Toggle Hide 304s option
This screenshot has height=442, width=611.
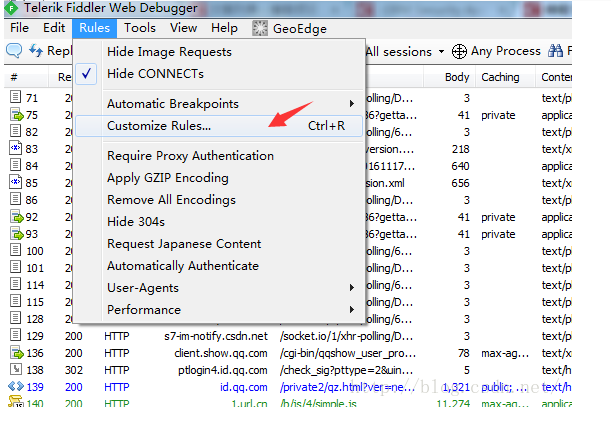219,222
